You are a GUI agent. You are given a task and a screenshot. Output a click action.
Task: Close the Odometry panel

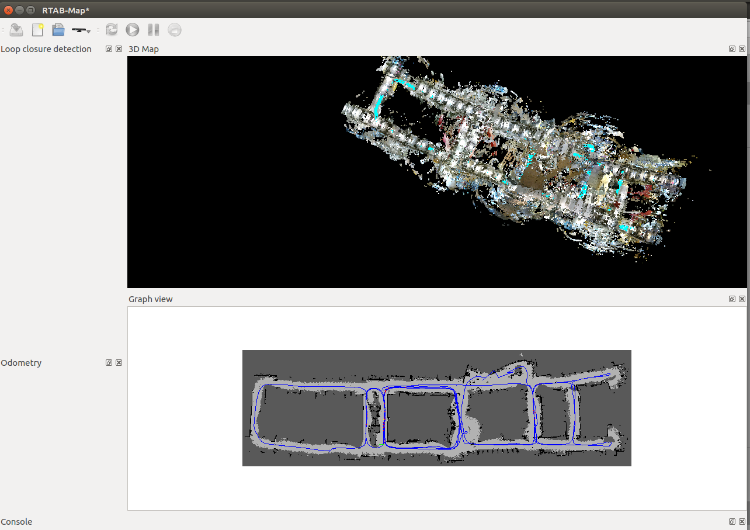pos(119,363)
